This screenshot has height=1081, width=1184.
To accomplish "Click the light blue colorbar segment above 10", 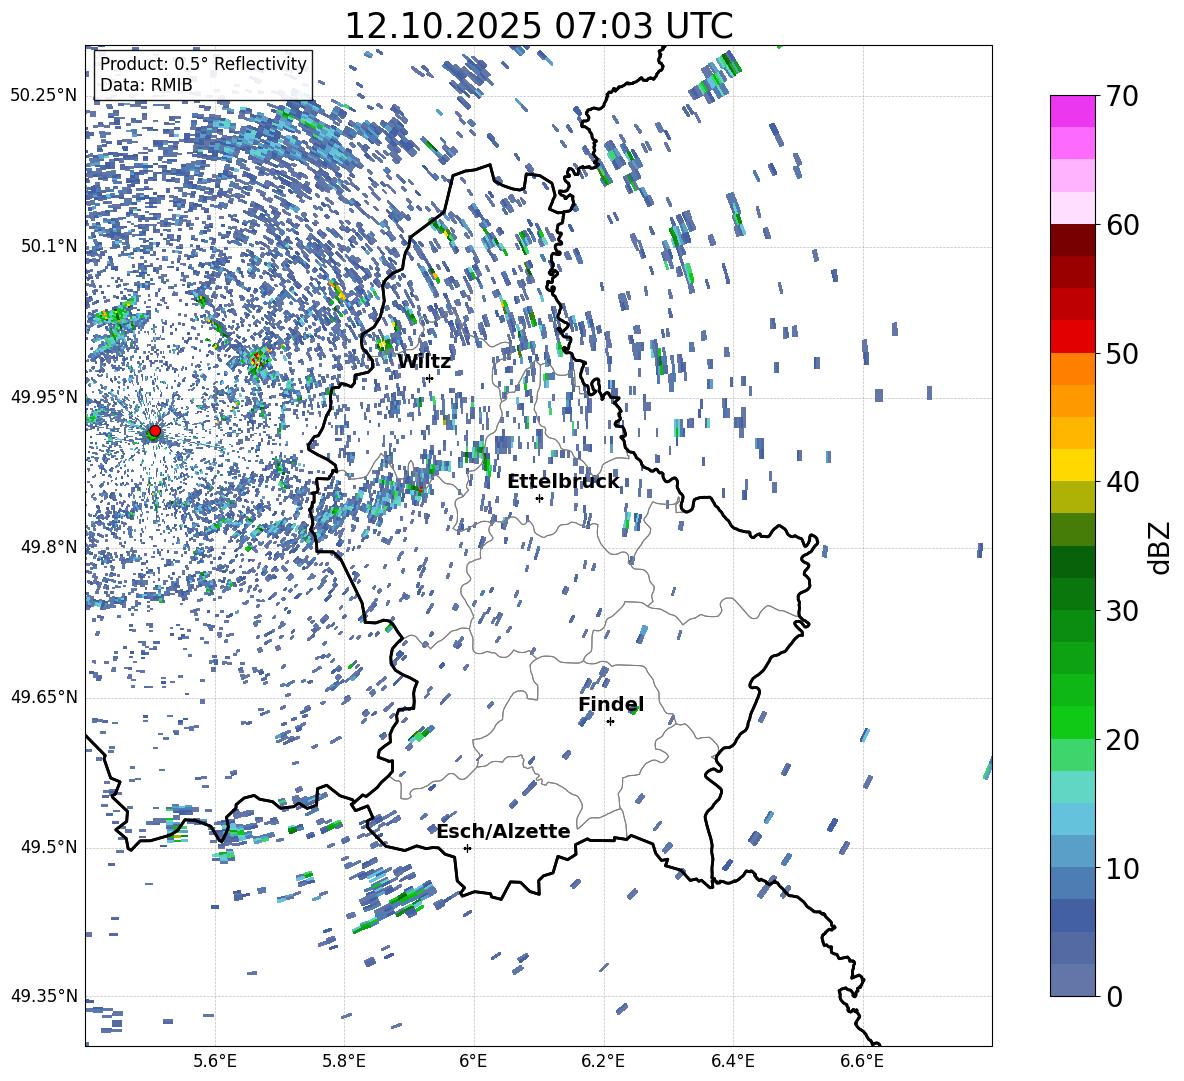I will coord(1073,852).
